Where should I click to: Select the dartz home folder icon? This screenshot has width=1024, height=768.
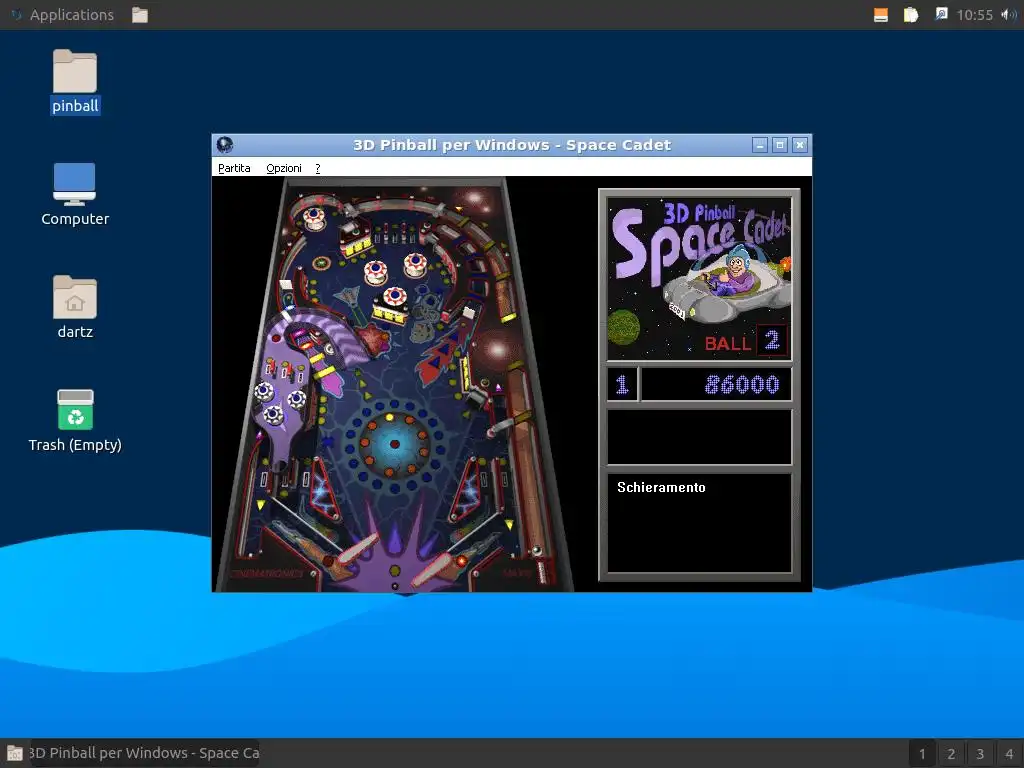(x=75, y=307)
